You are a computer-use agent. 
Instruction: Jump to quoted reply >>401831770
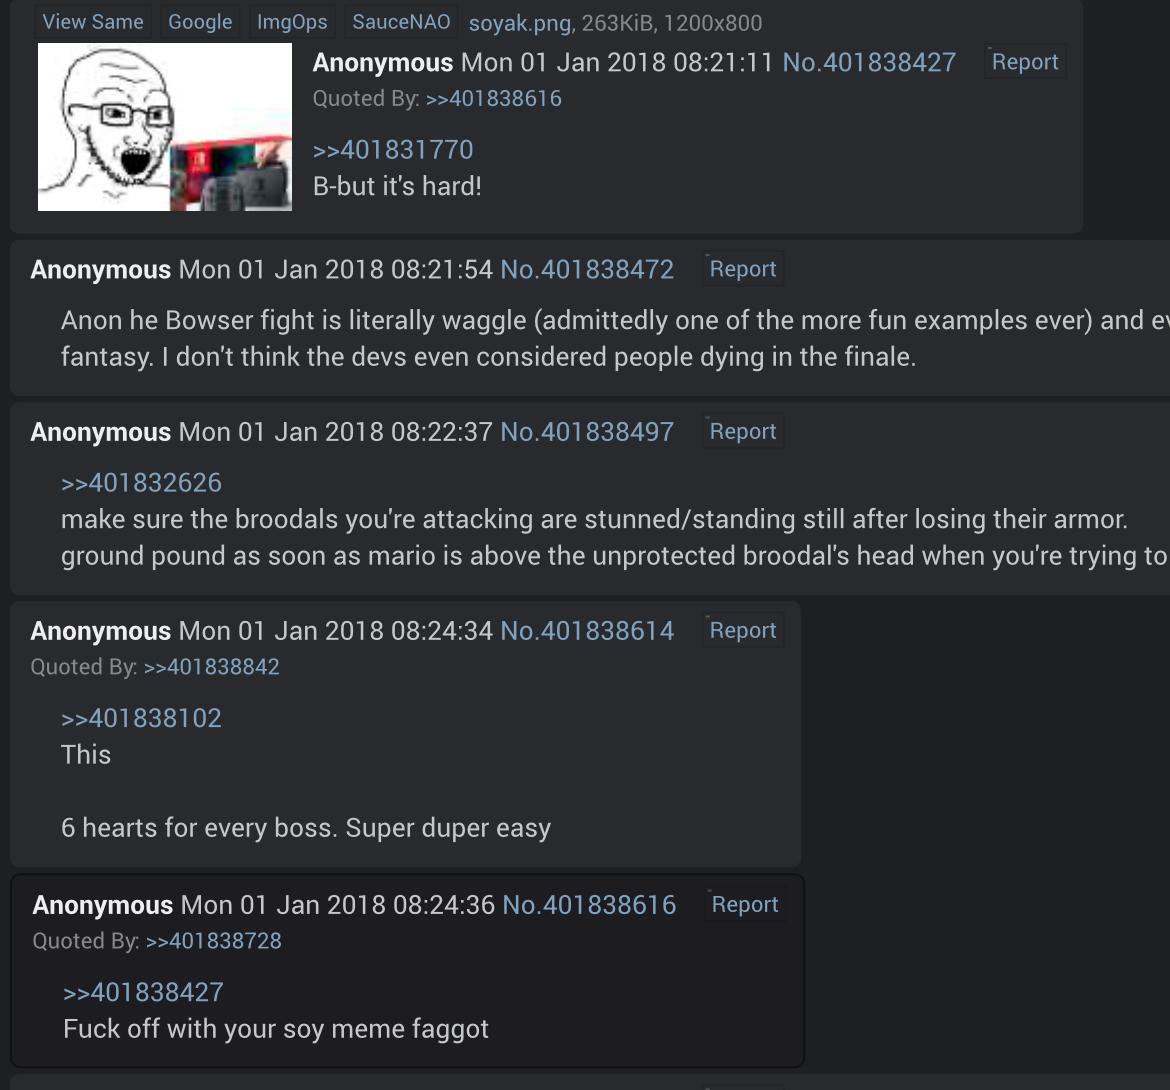[x=393, y=149]
